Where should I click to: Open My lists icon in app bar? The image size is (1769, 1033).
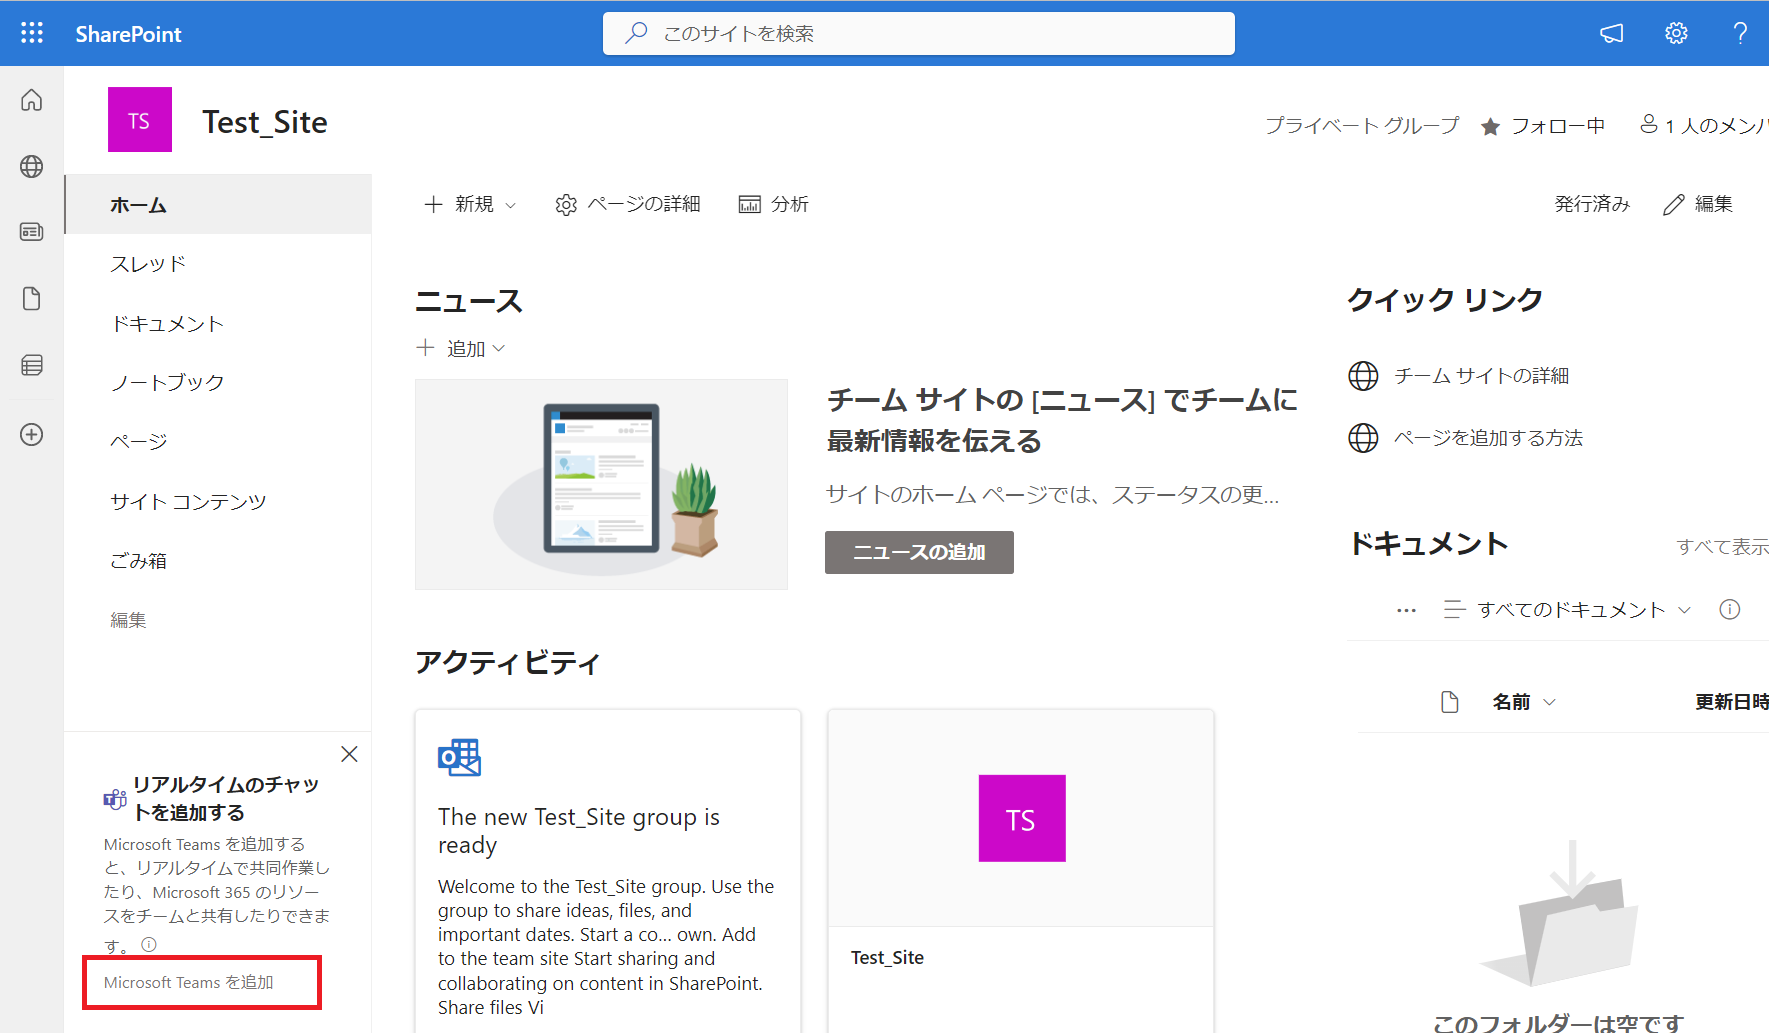[32, 365]
